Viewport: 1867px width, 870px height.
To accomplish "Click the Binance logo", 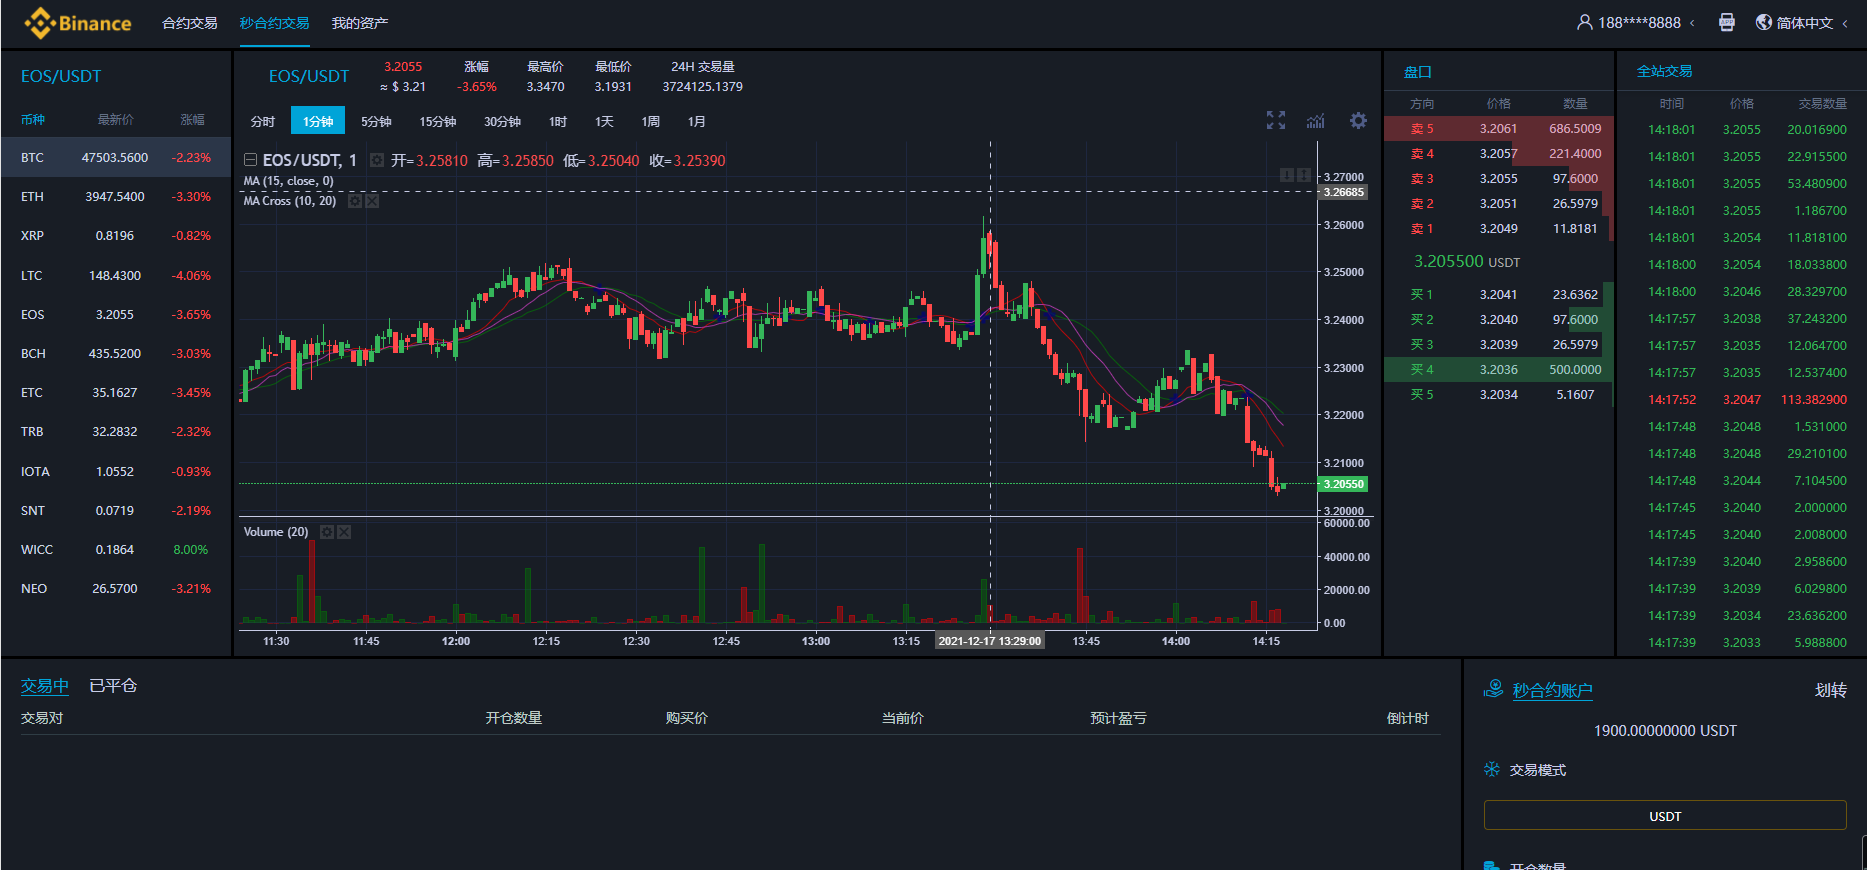I will point(78,23).
